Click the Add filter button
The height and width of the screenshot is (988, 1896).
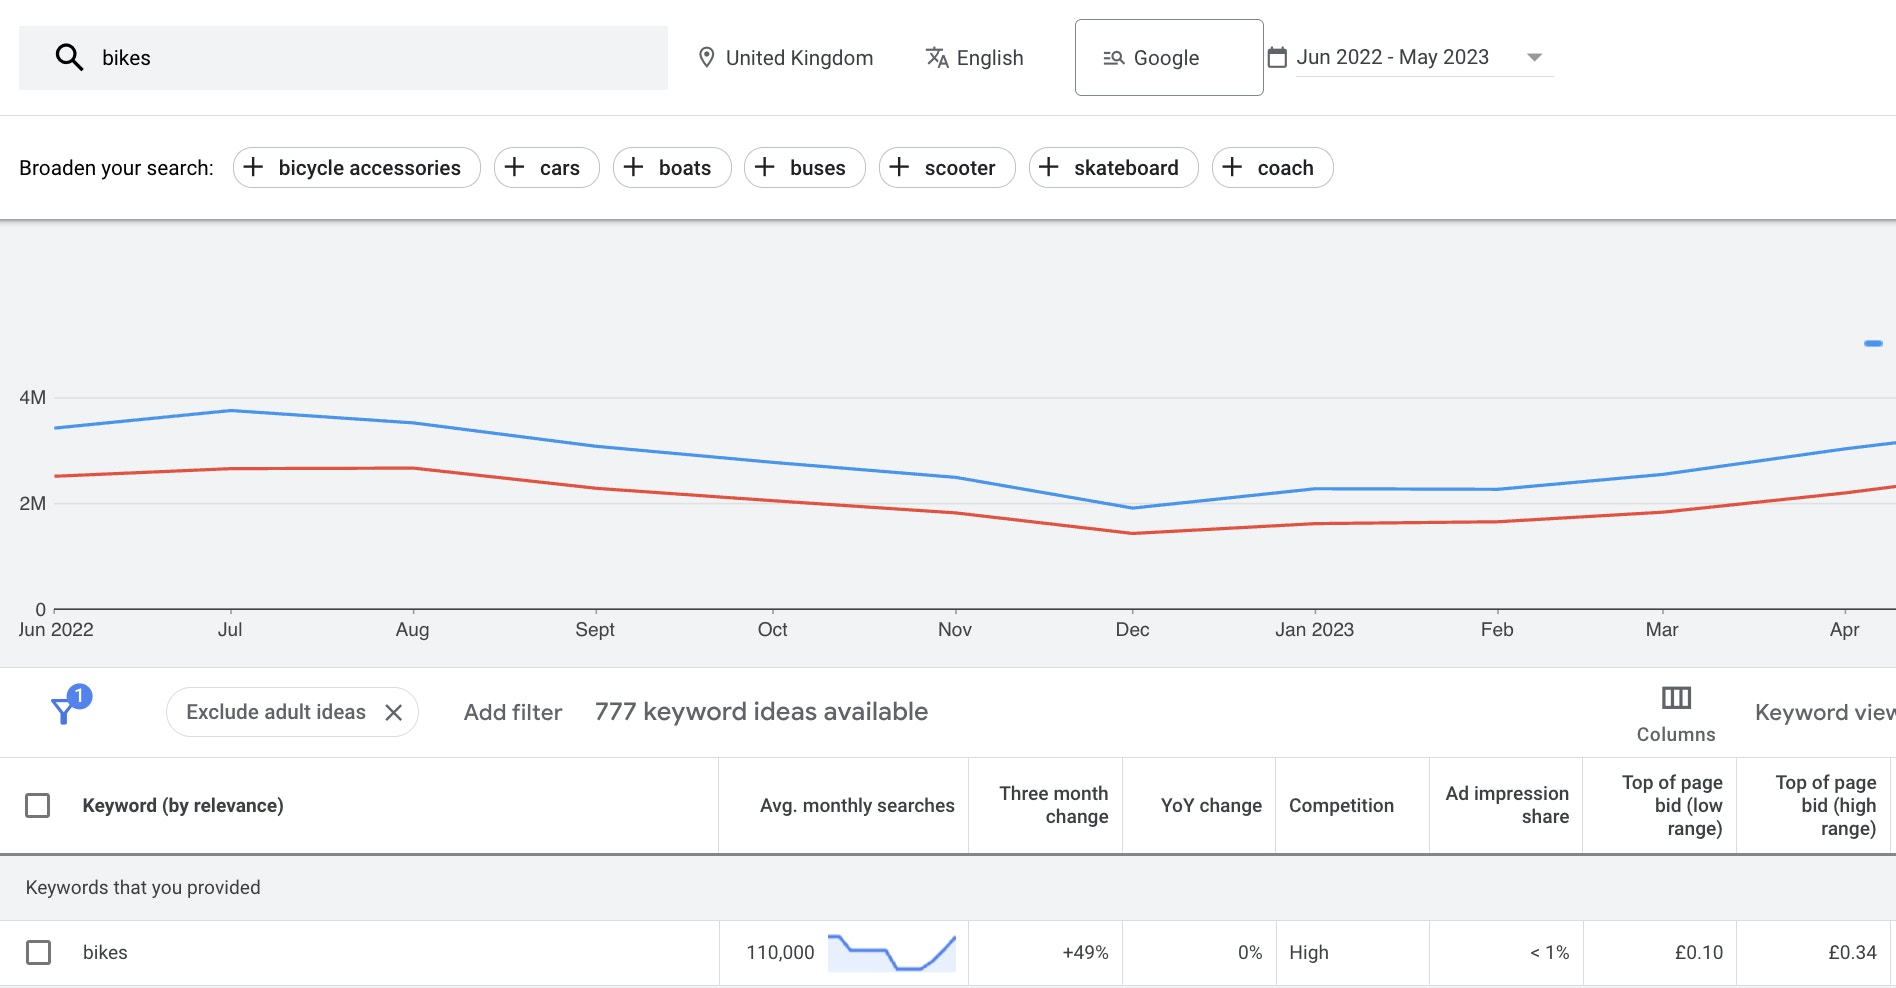(x=512, y=711)
